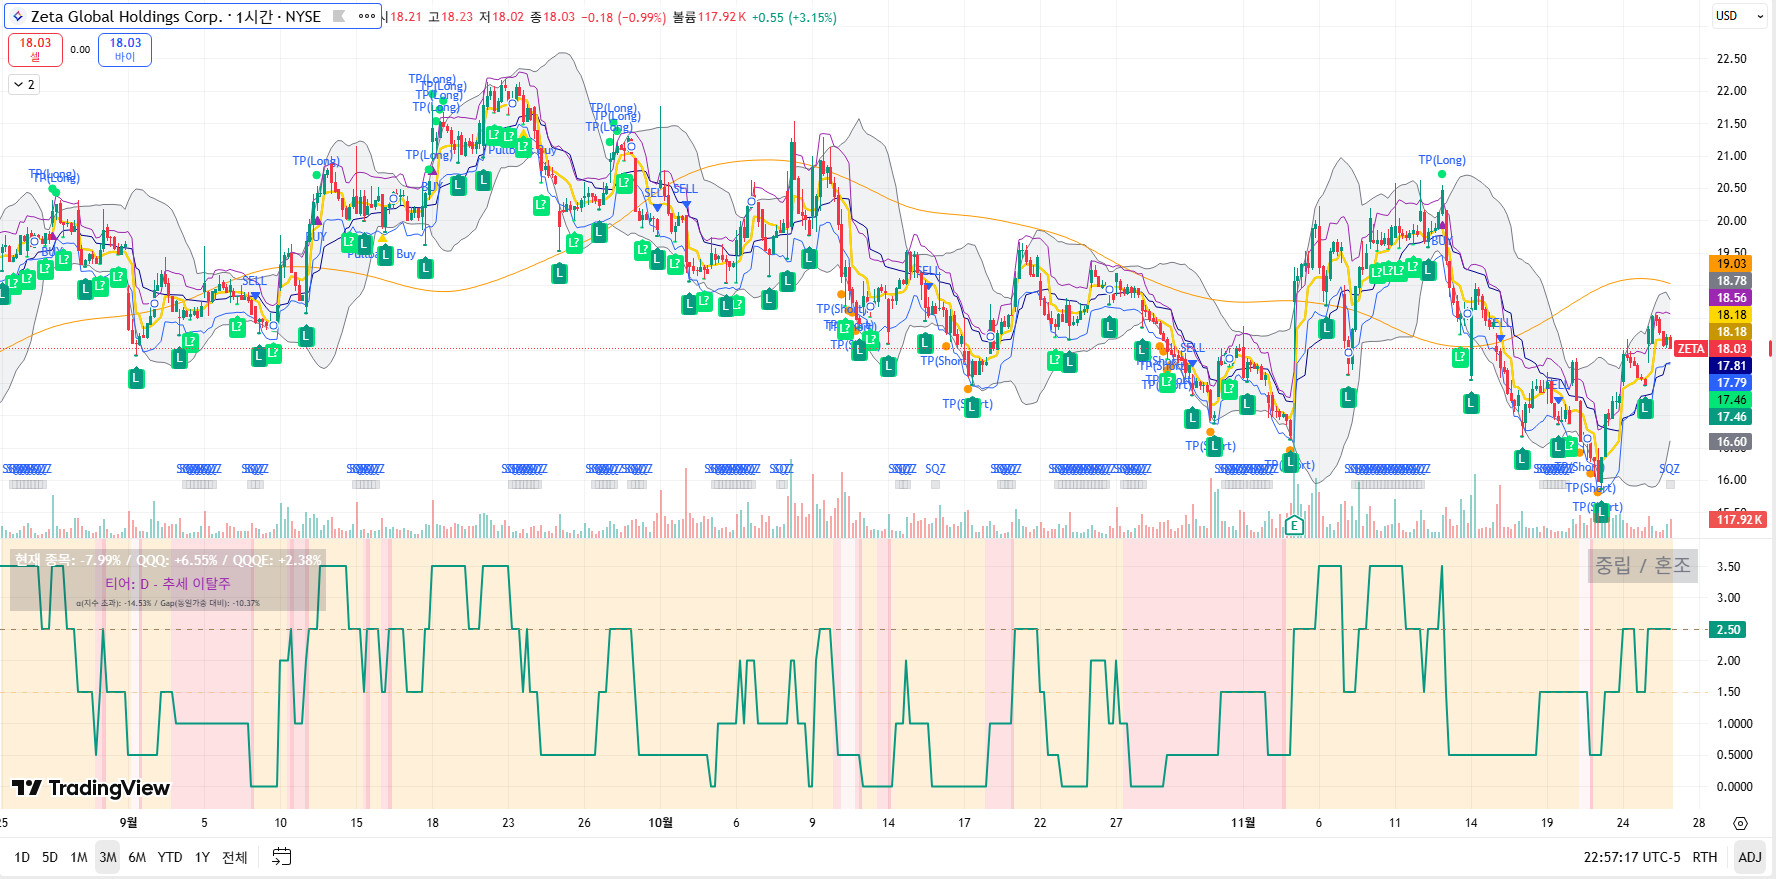This screenshot has width=1776, height=879.
Task: Switch to the YTD time range
Action: click(x=170, y=857)
